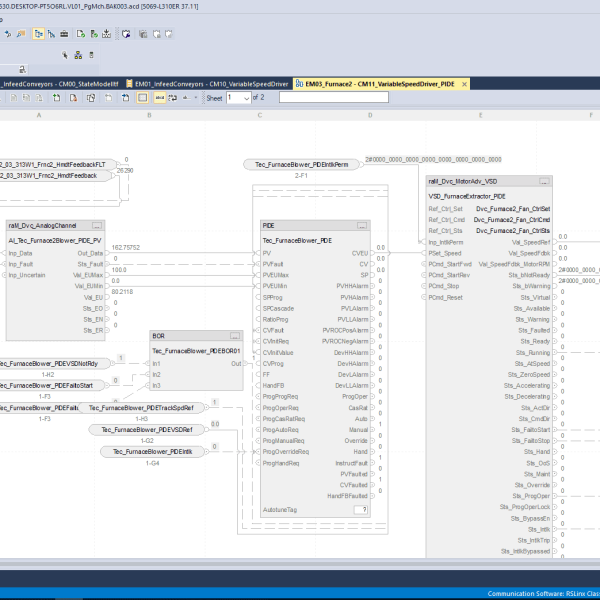
Task: Click the Dvc_Furnace2_Fan_CtrlCmd reference
Action: tap(512, 220)
